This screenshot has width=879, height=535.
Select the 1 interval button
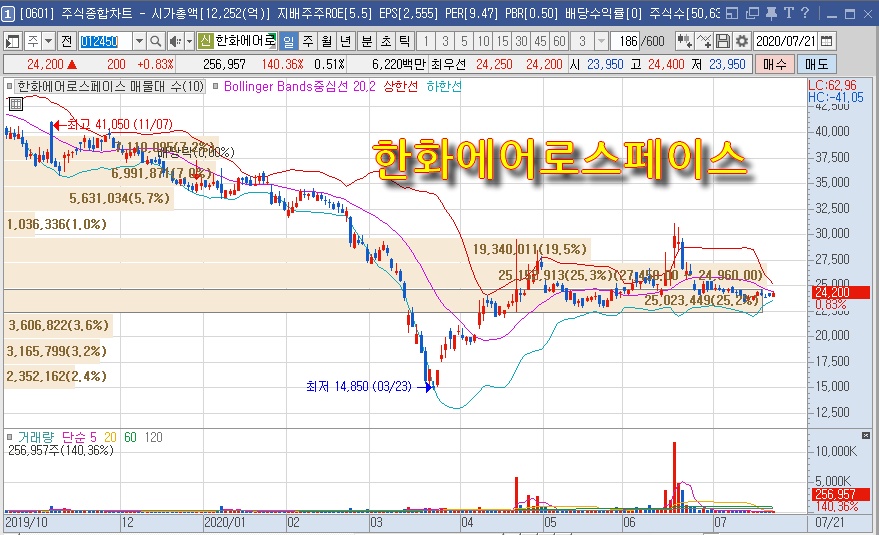pyautogui.click(x=426, y=41)
